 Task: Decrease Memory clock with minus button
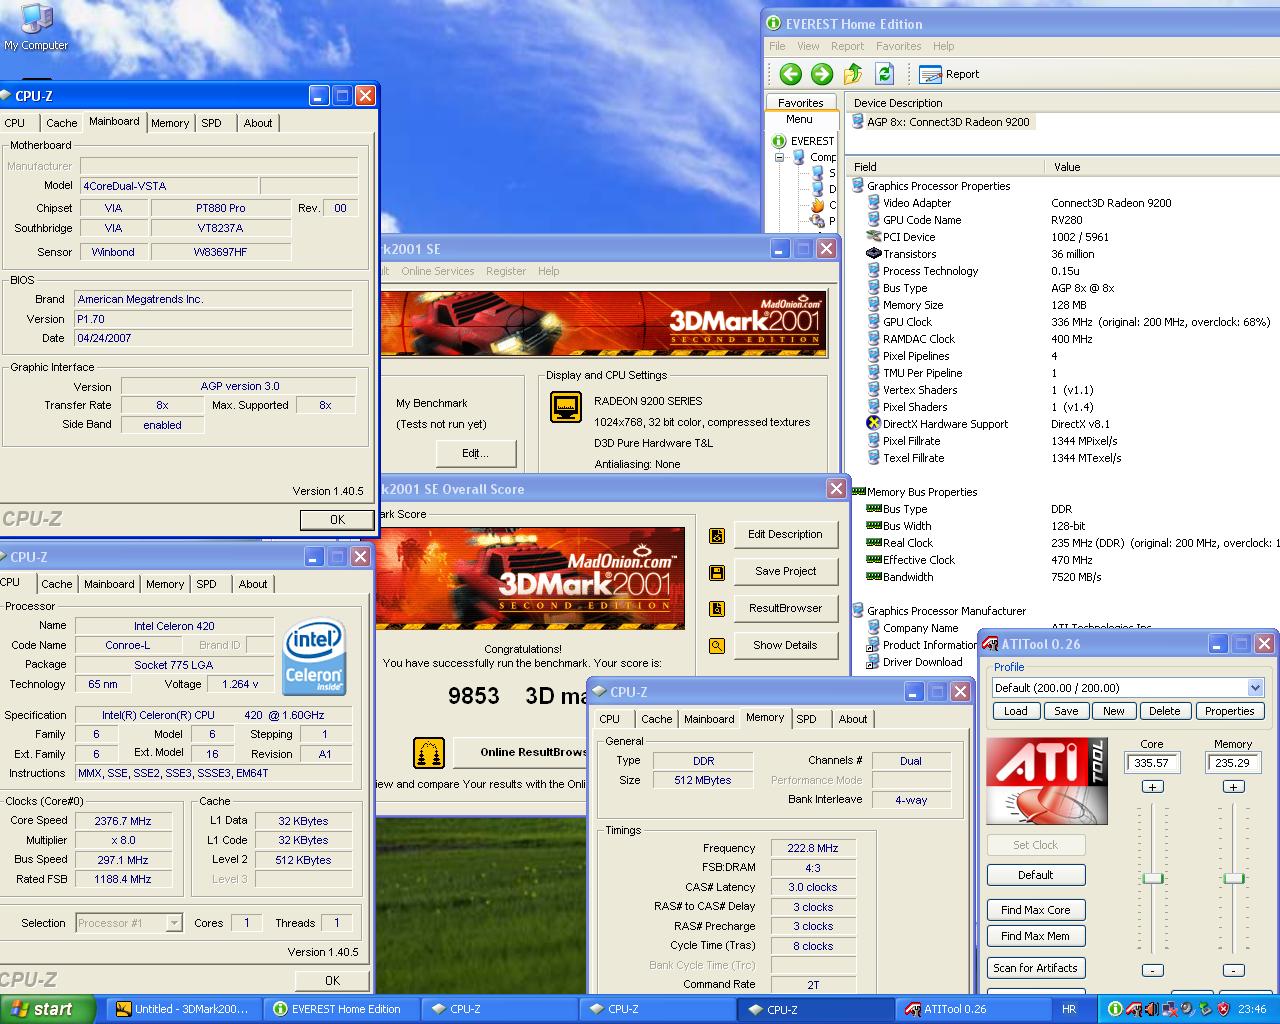1234,970
